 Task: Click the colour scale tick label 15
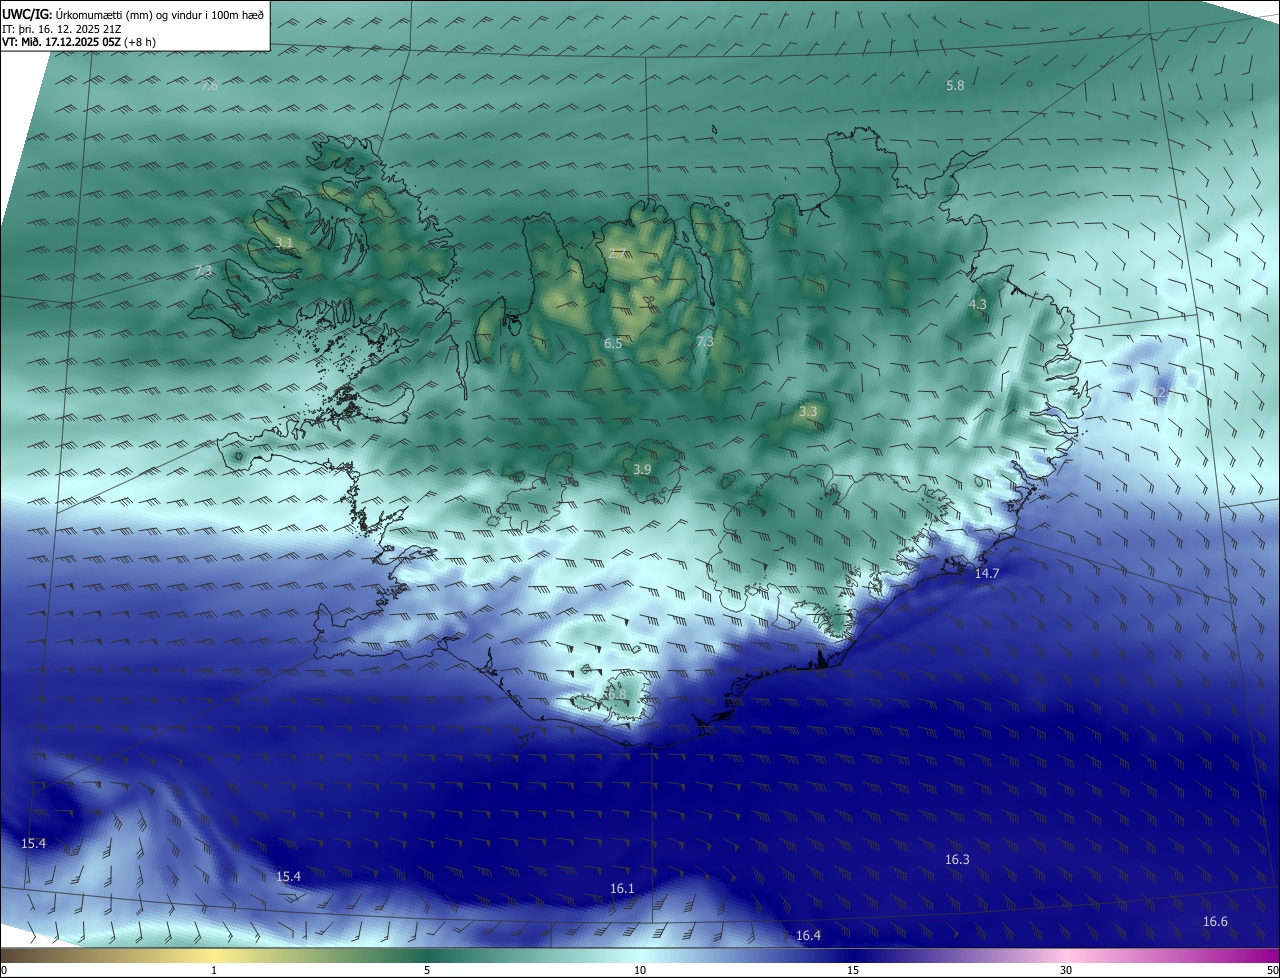click(853, 970)
